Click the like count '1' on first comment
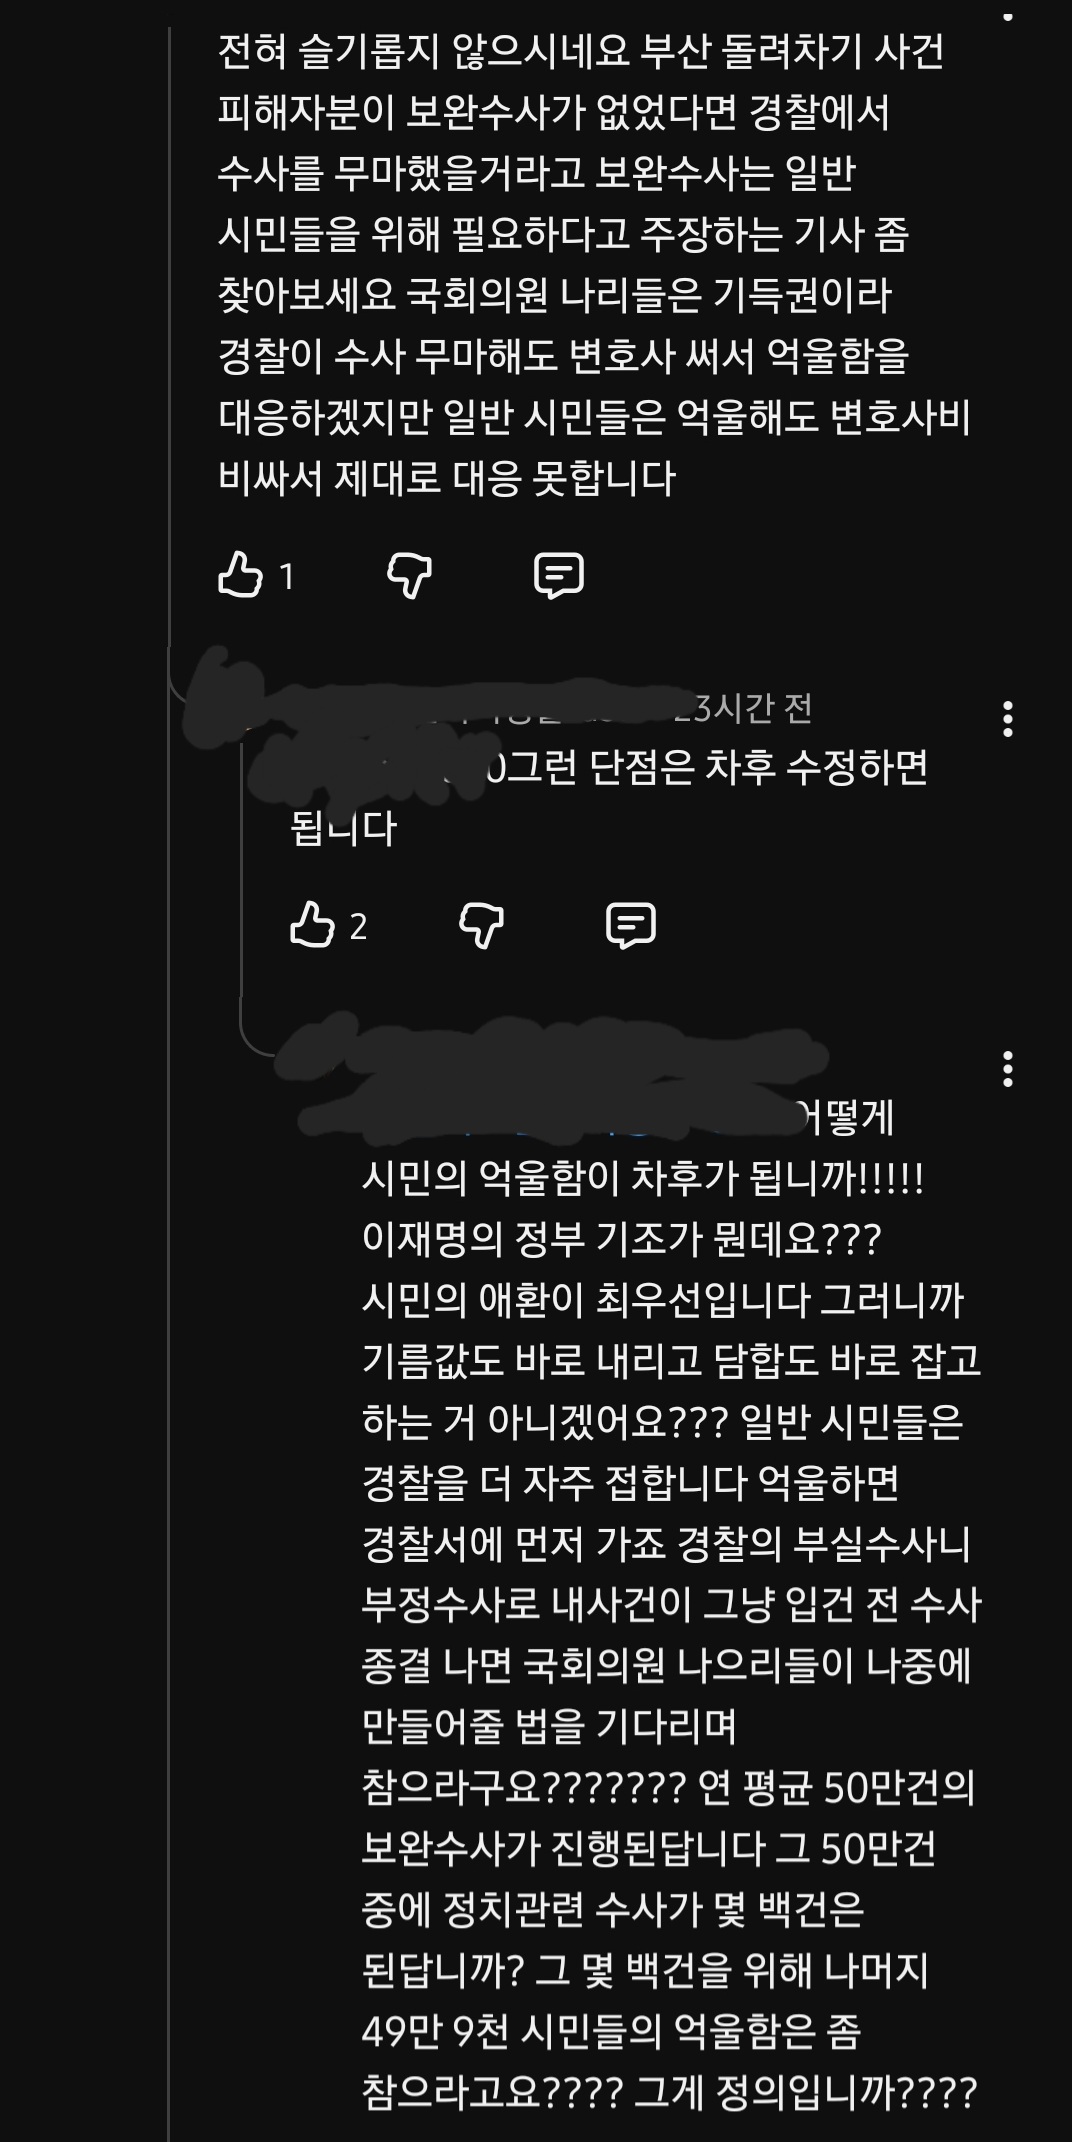 coord(287,577)
